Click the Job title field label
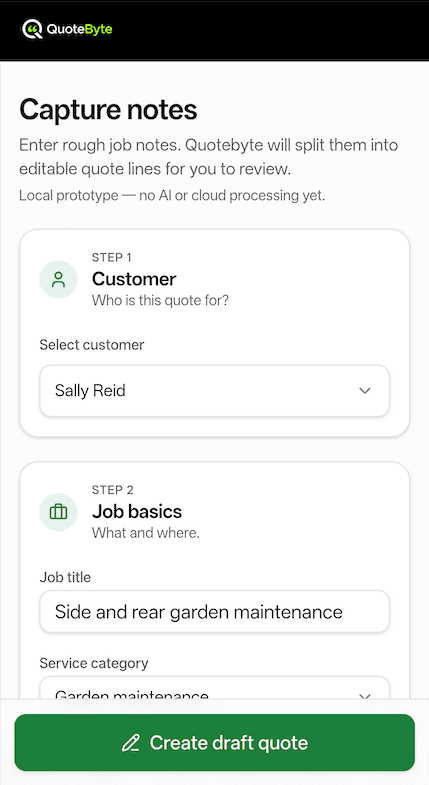The image size is (429, 785). tap(65, 577)
